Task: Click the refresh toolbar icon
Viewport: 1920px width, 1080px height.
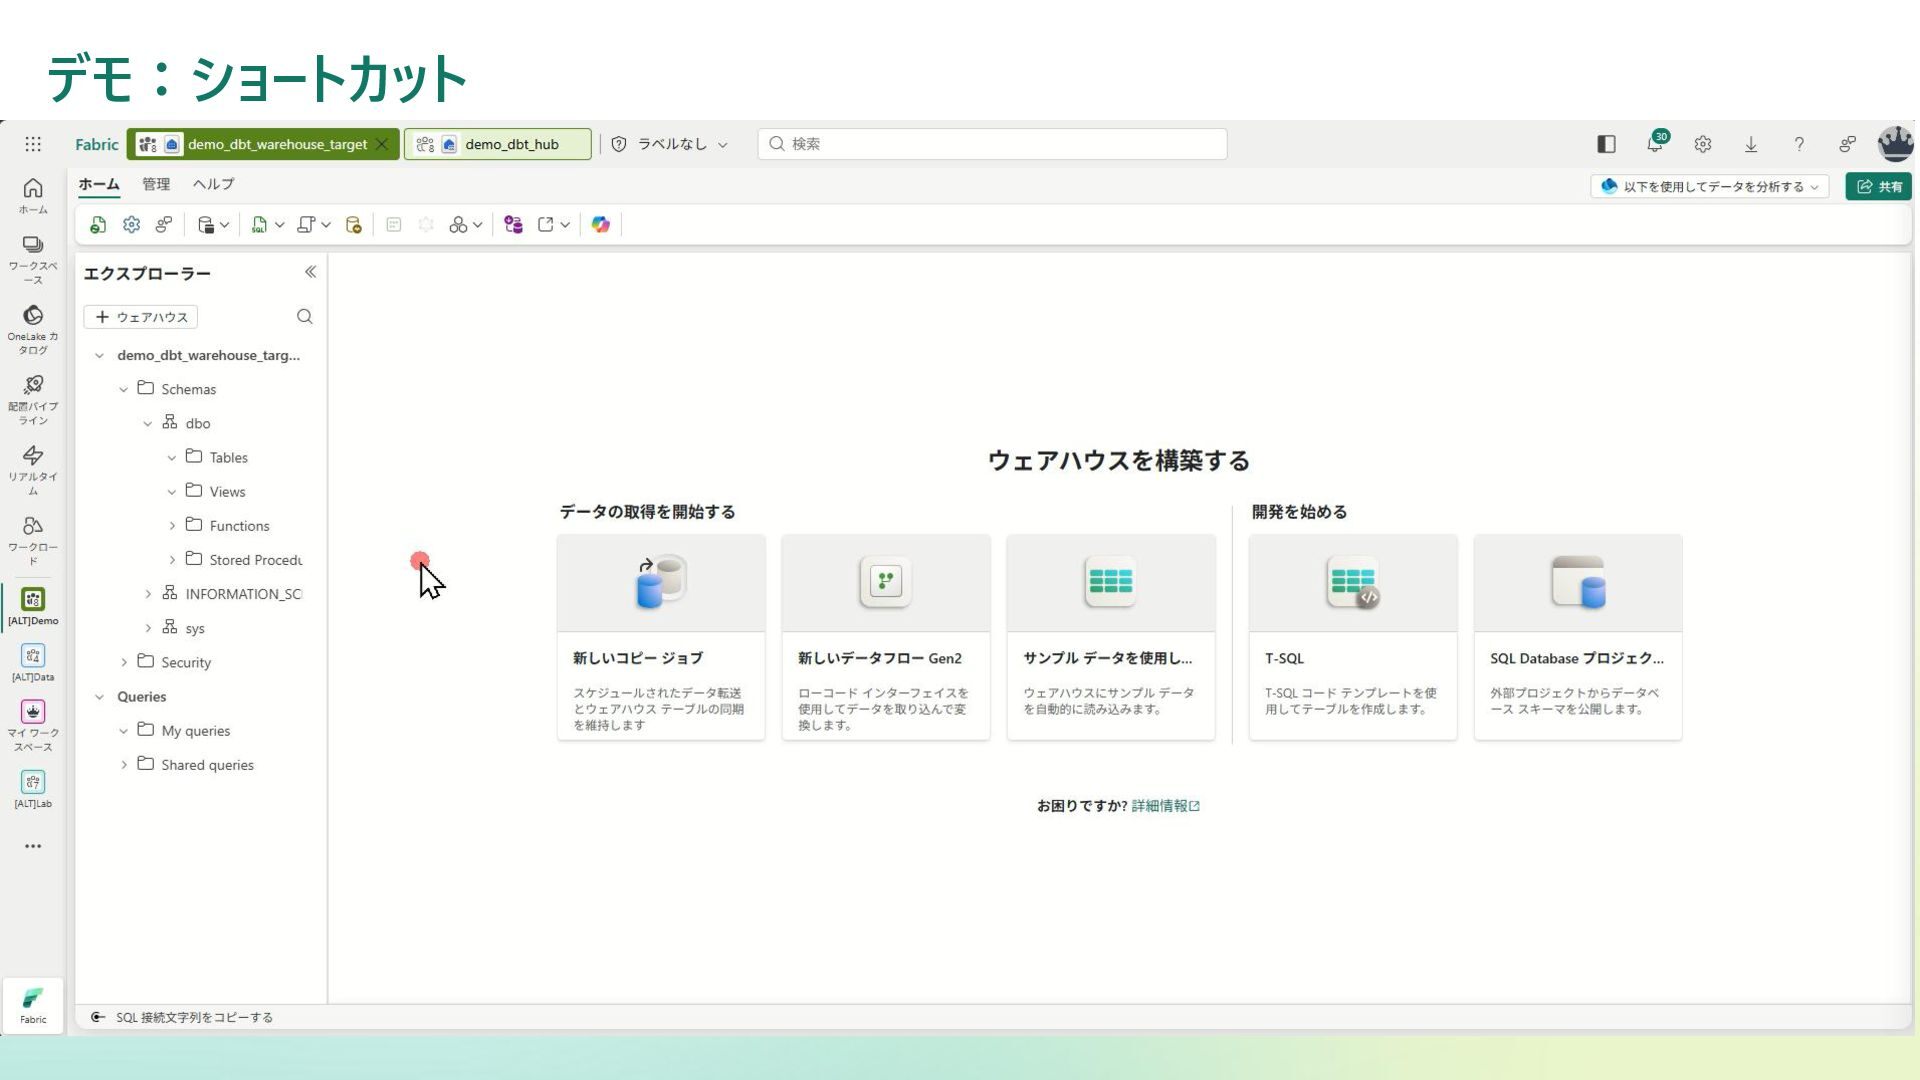Action: [x=98, y=225]
